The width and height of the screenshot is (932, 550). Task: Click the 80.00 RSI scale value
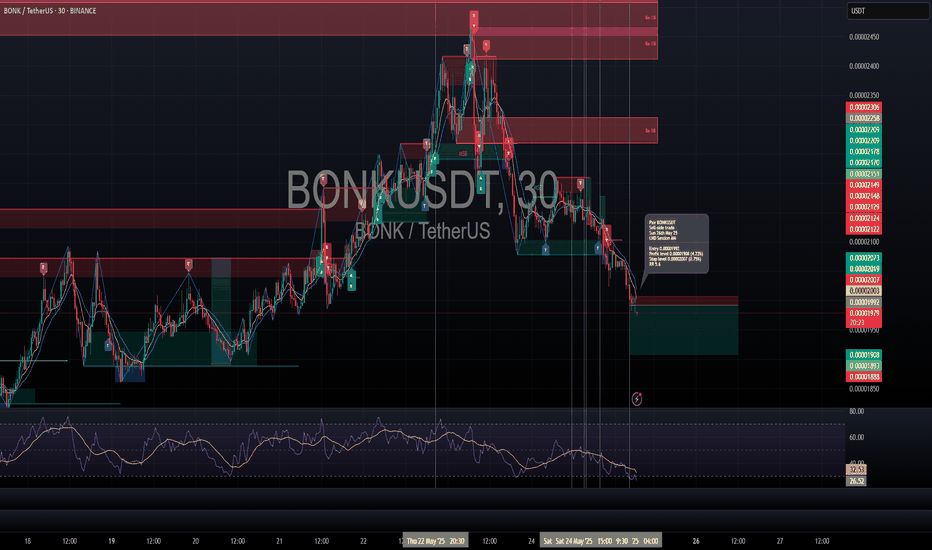[x=857, y=411]
